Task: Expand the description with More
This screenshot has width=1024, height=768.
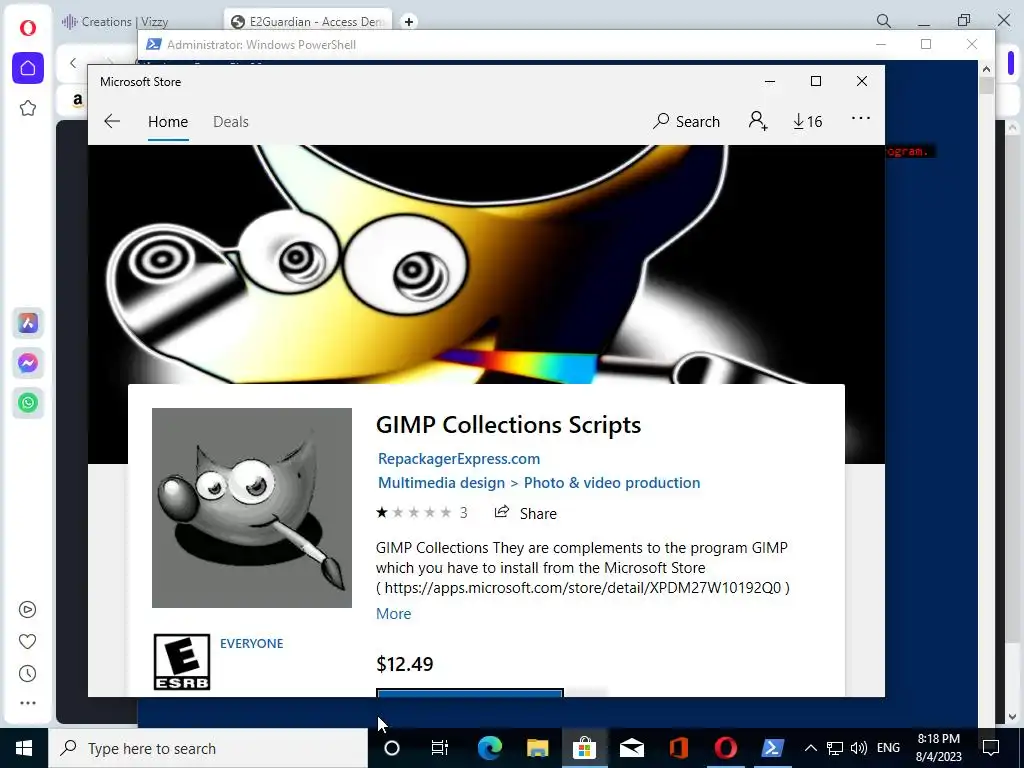Action: pos(393,614)
